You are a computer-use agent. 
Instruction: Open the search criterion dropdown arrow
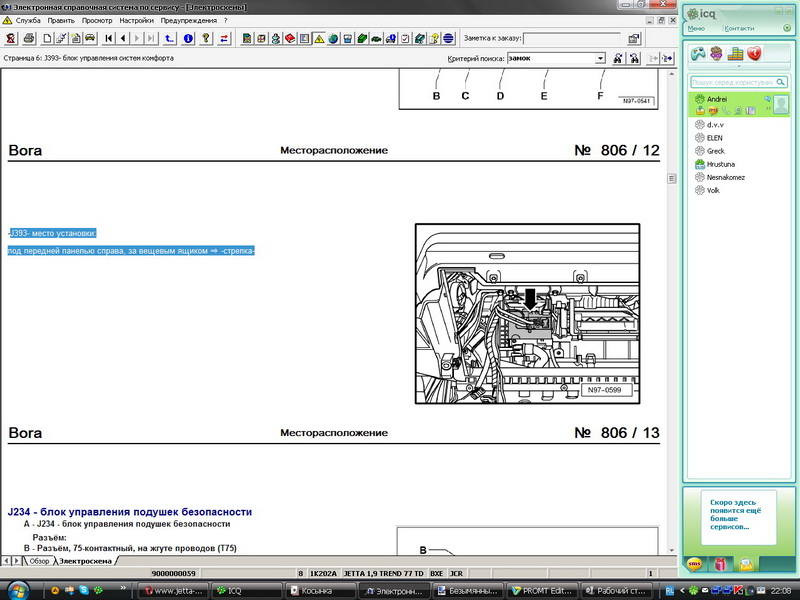[x=600, y=58]
